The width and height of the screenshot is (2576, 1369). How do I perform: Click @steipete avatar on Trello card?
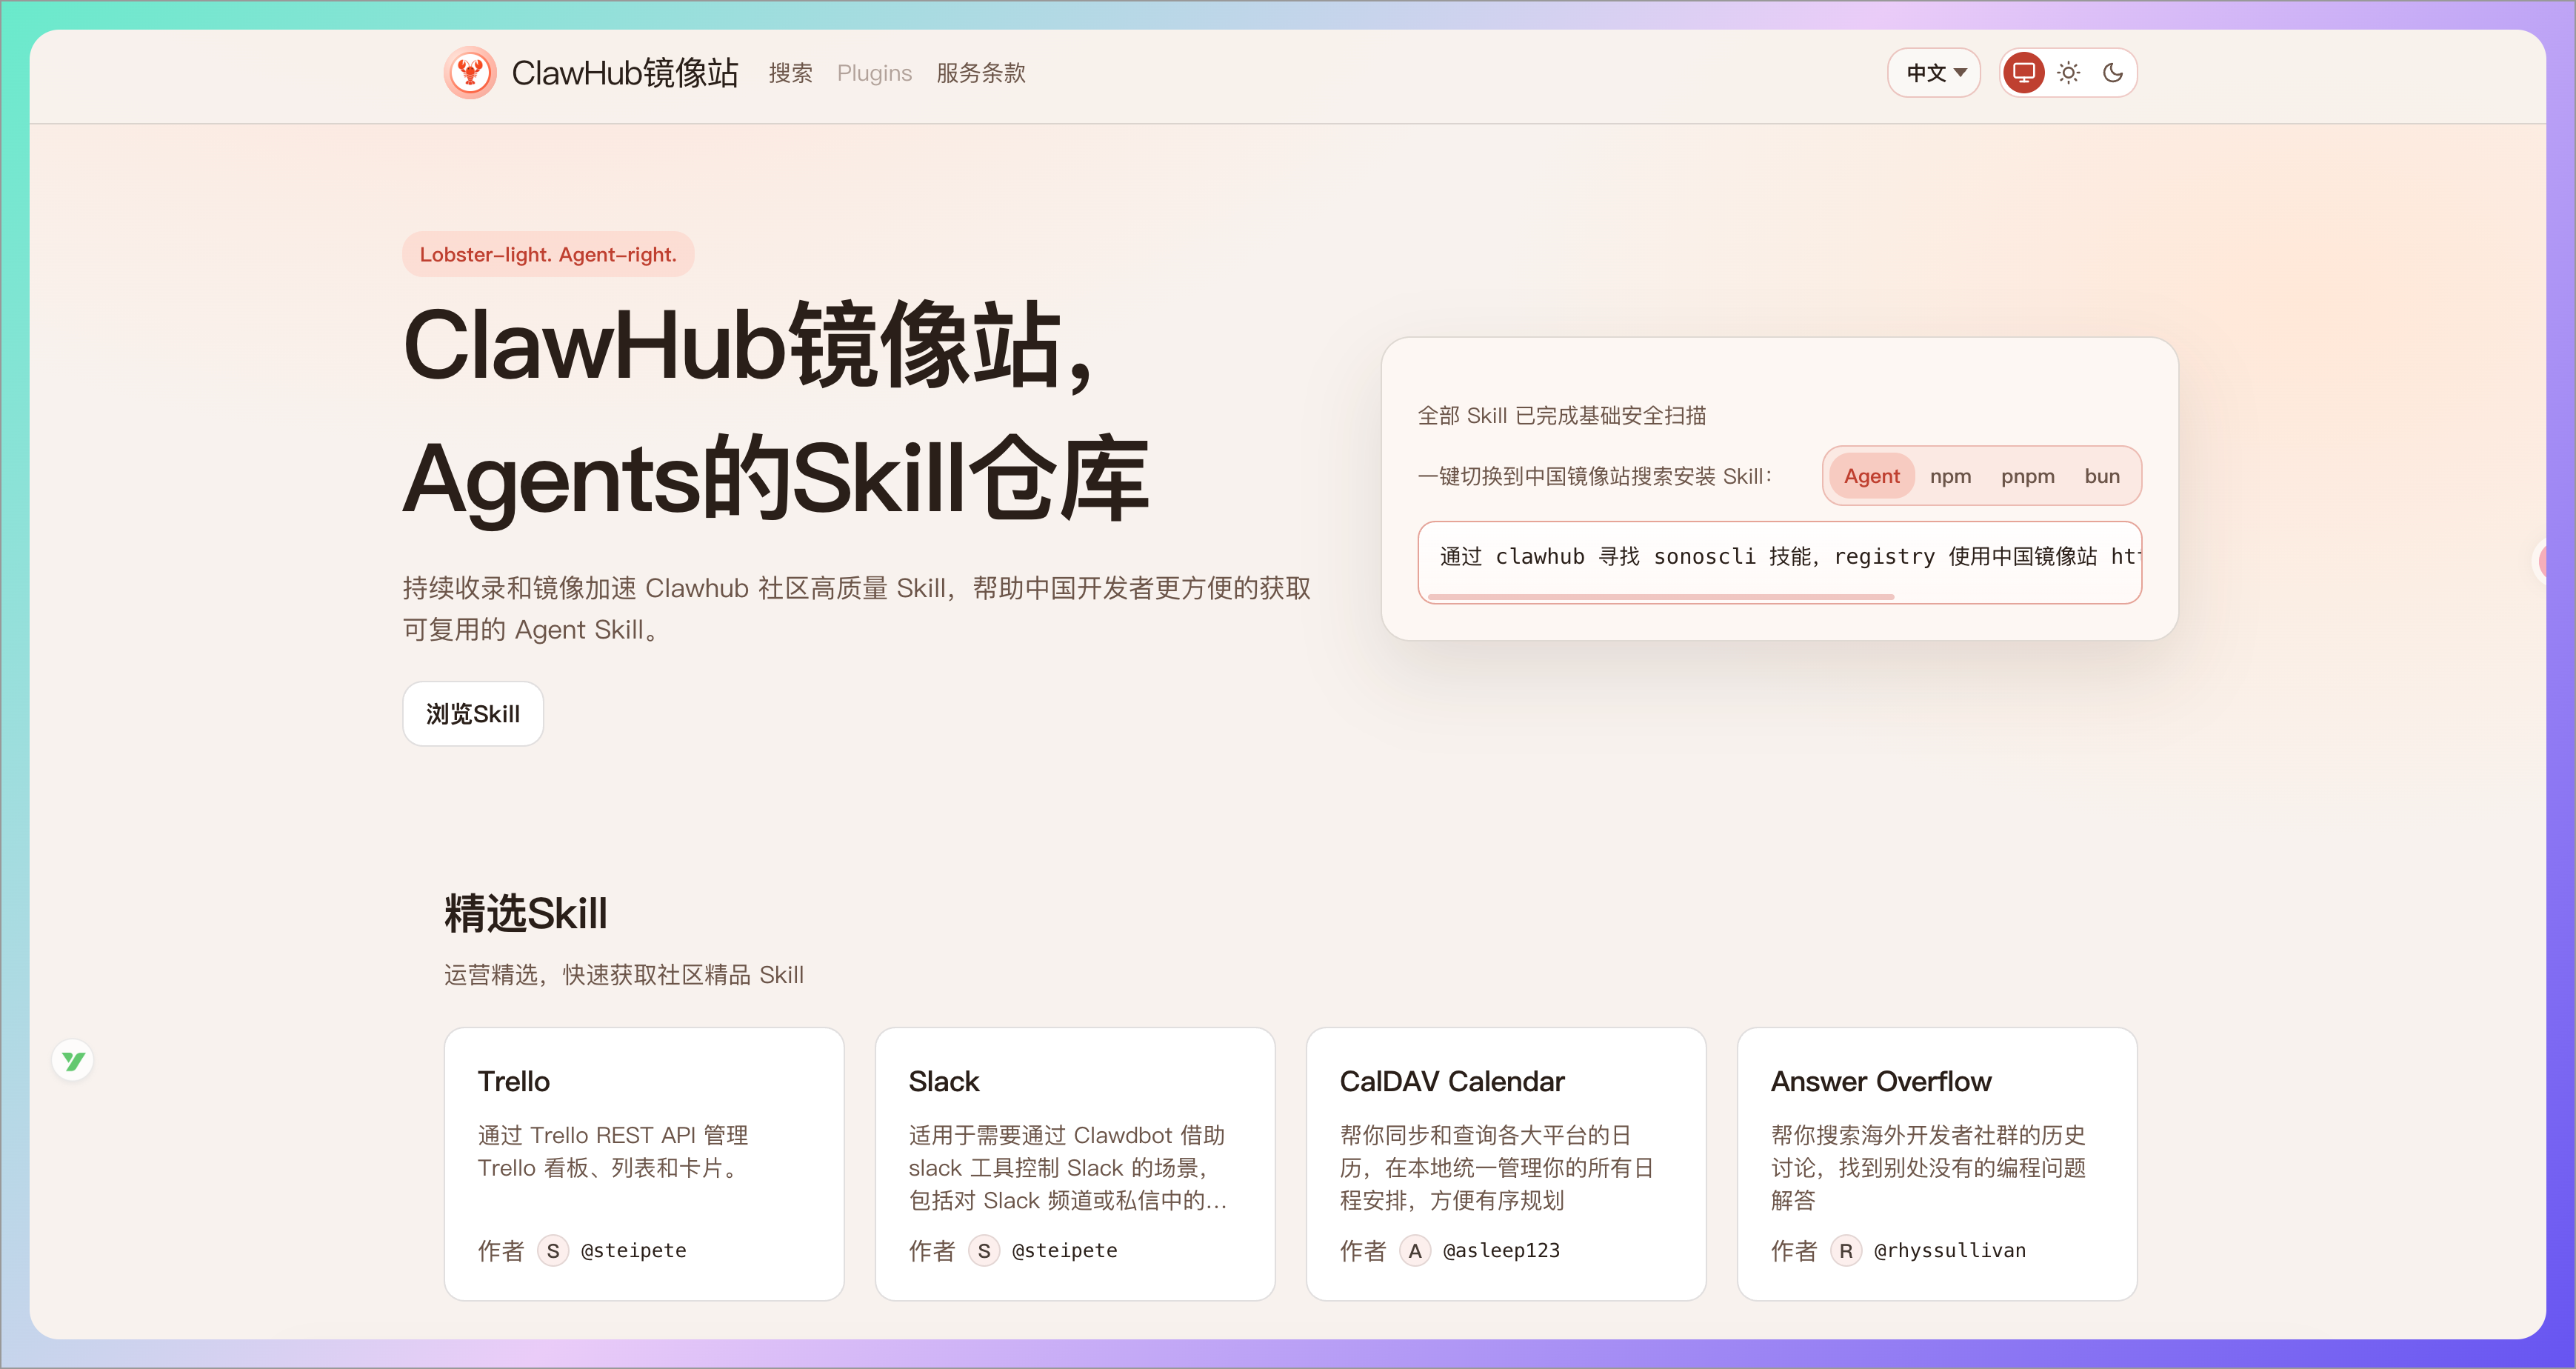click(x=552, y=1250)
